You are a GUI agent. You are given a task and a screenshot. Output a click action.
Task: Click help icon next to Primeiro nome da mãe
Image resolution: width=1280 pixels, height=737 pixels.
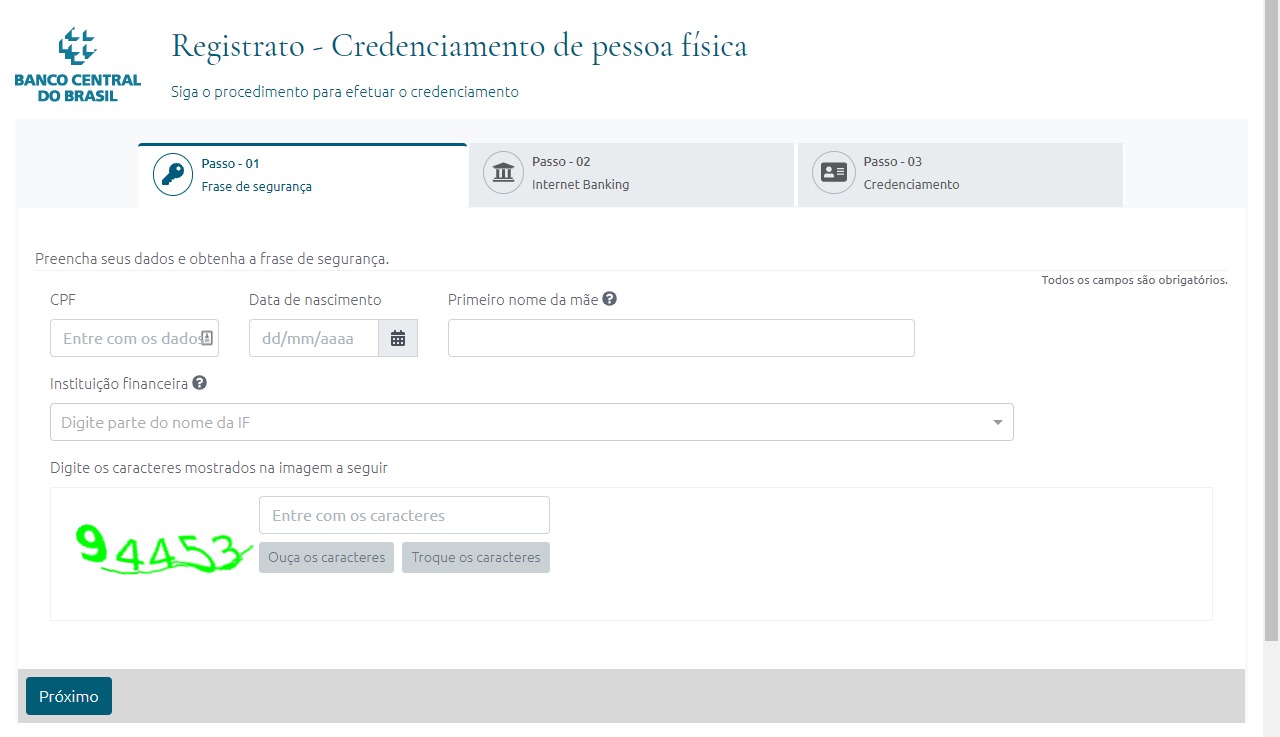(x=609, y=298)
